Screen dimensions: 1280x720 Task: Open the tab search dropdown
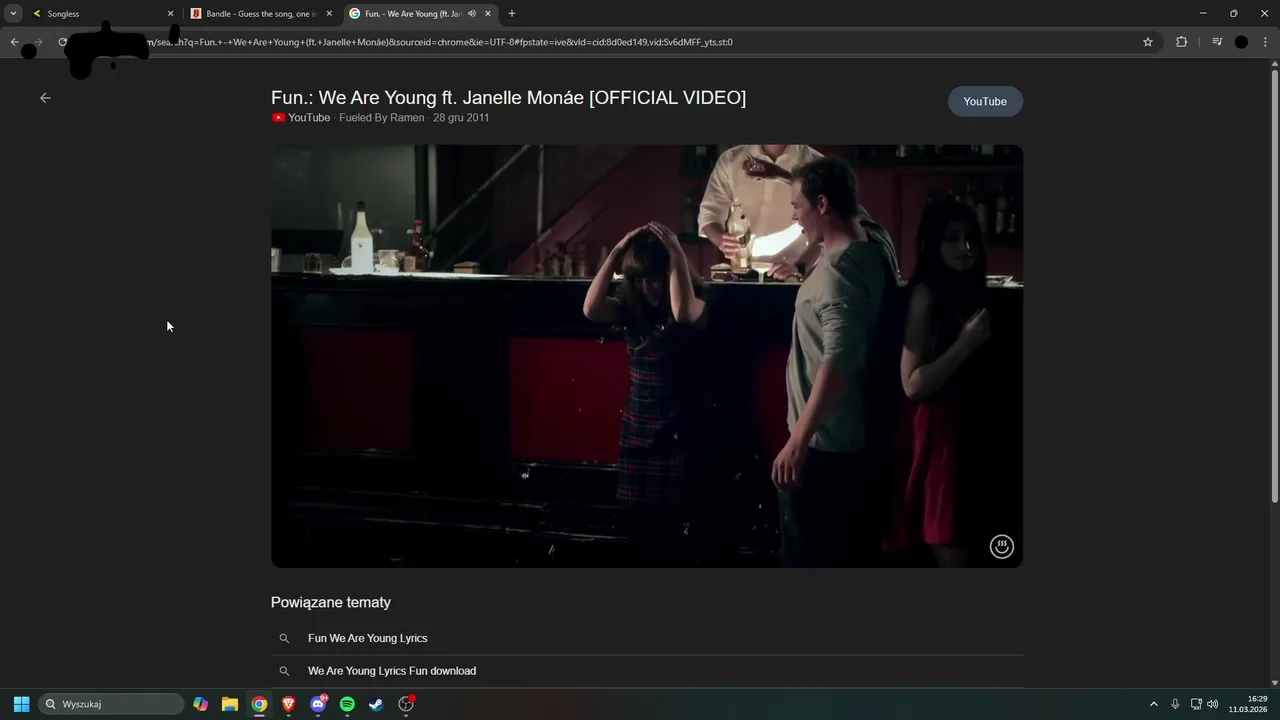coord(13,14)
